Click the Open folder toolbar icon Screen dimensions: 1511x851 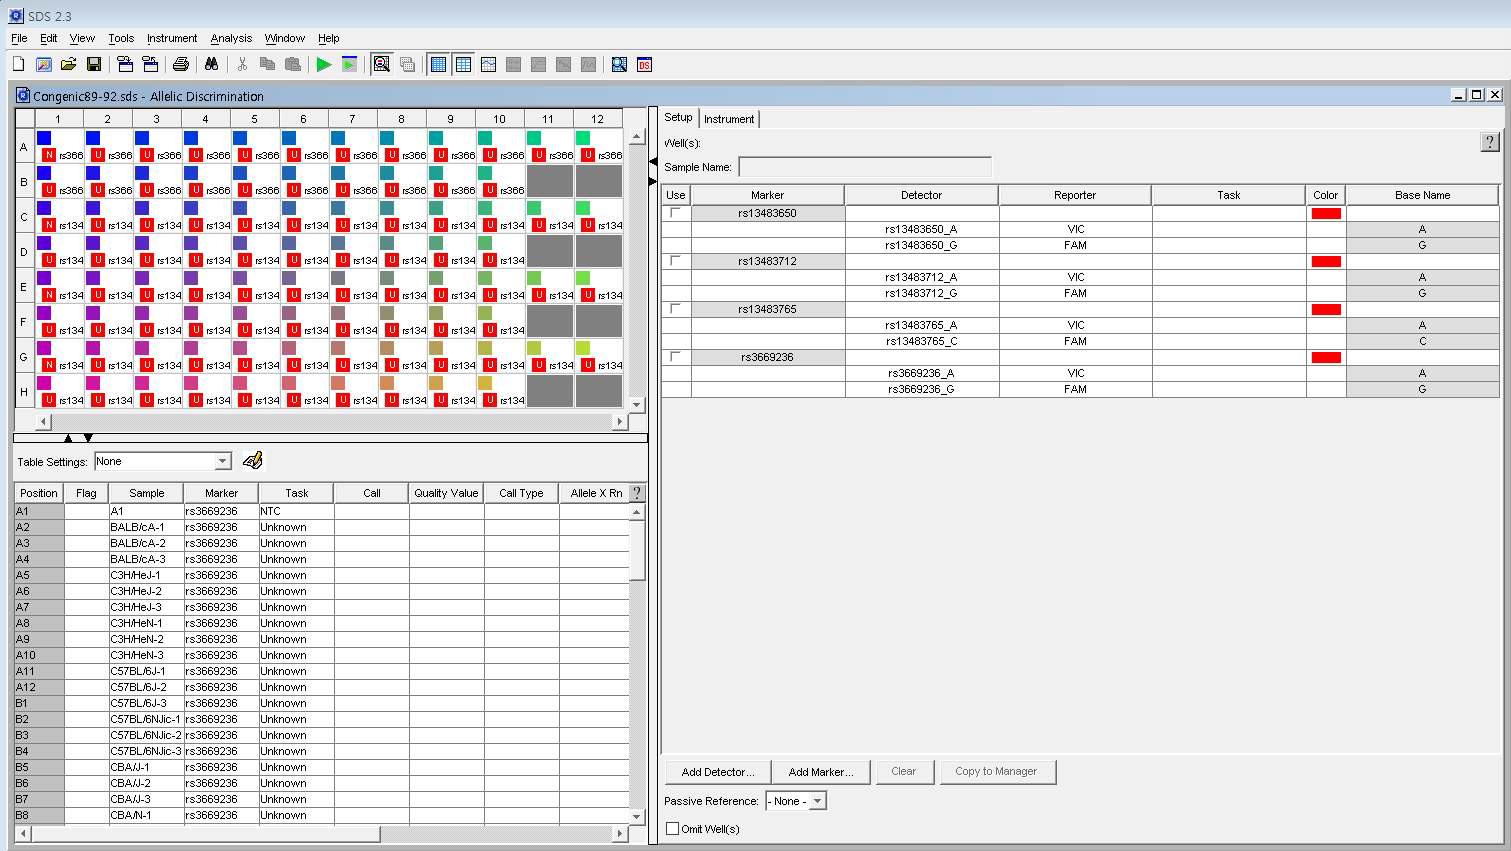[68, 64]
